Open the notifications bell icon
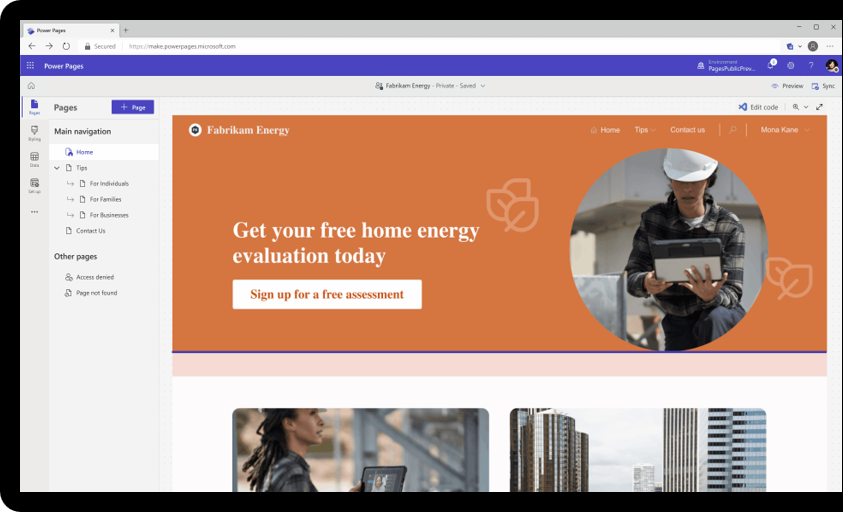 770,65
